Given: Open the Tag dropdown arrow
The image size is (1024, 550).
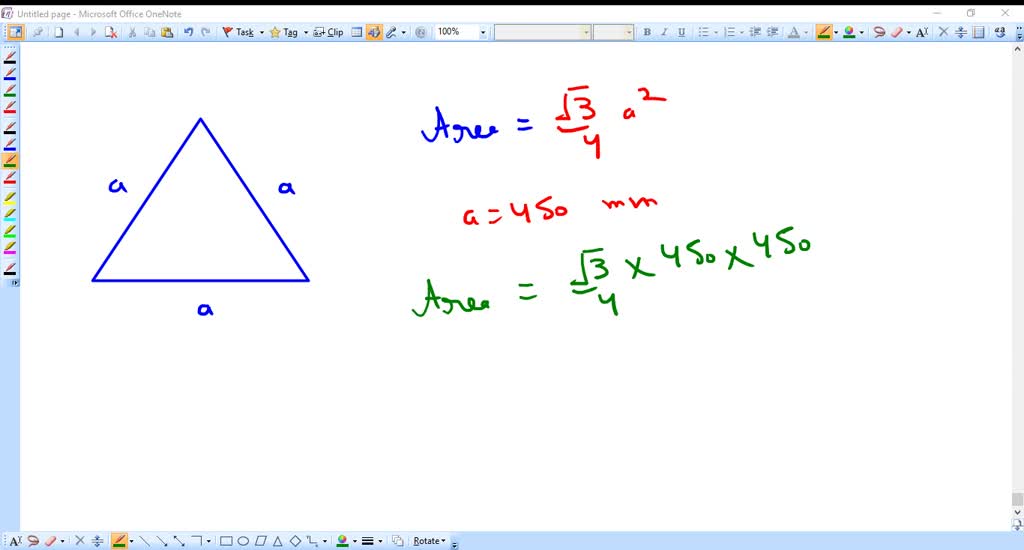Looking at the screenshot, I should pos(306,32).
